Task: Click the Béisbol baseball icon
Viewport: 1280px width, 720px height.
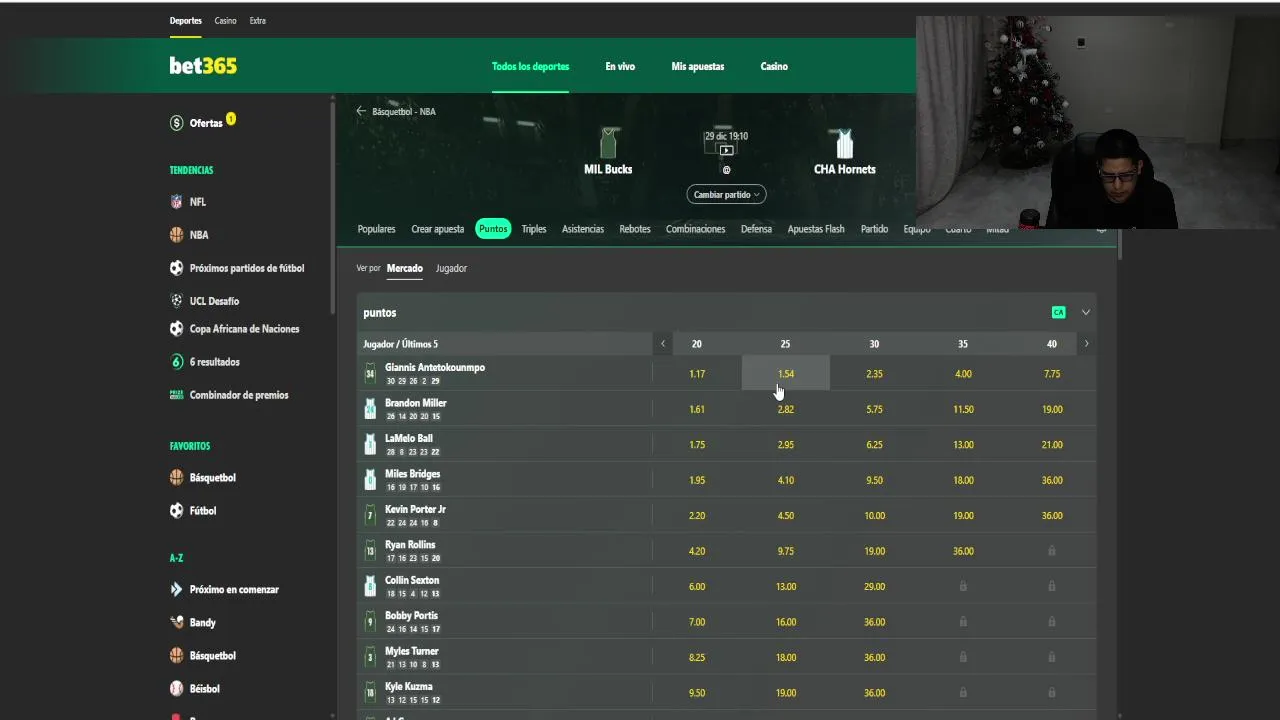Action: [x=177, y=689]
